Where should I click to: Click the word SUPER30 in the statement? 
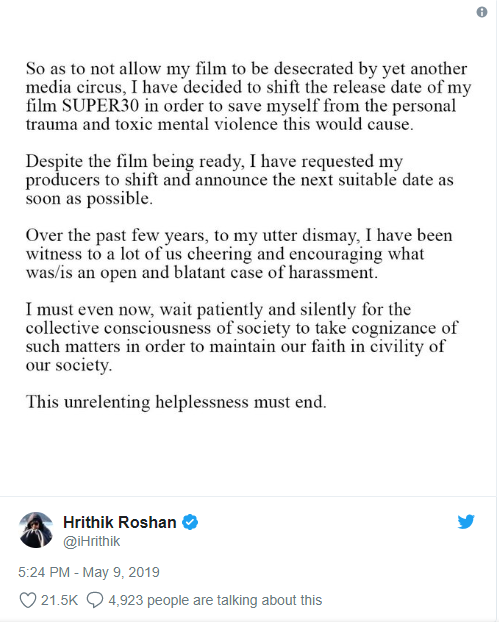100,106
